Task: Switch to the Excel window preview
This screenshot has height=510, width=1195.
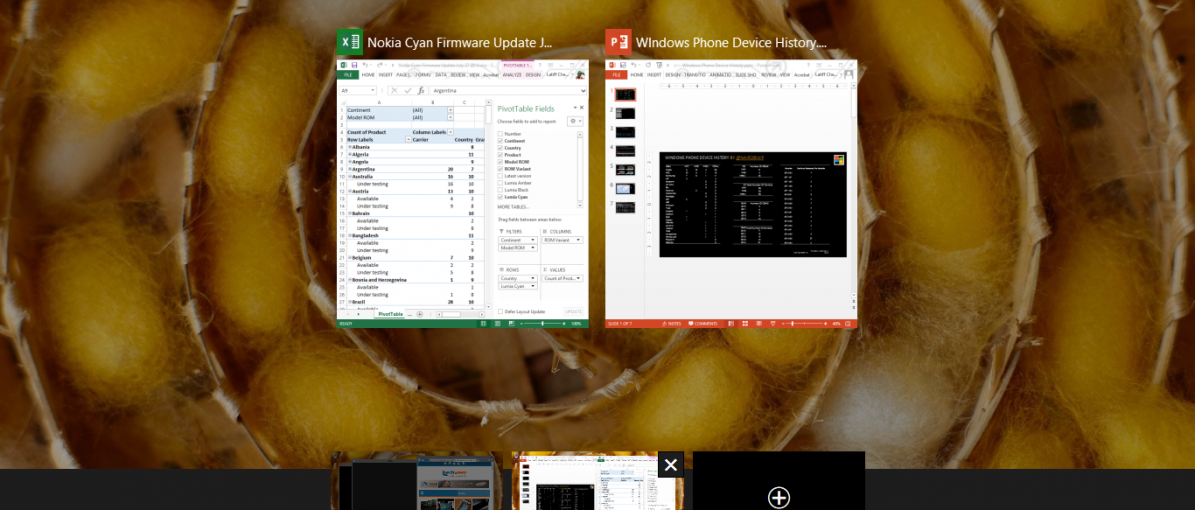Action: click(463, 194)
